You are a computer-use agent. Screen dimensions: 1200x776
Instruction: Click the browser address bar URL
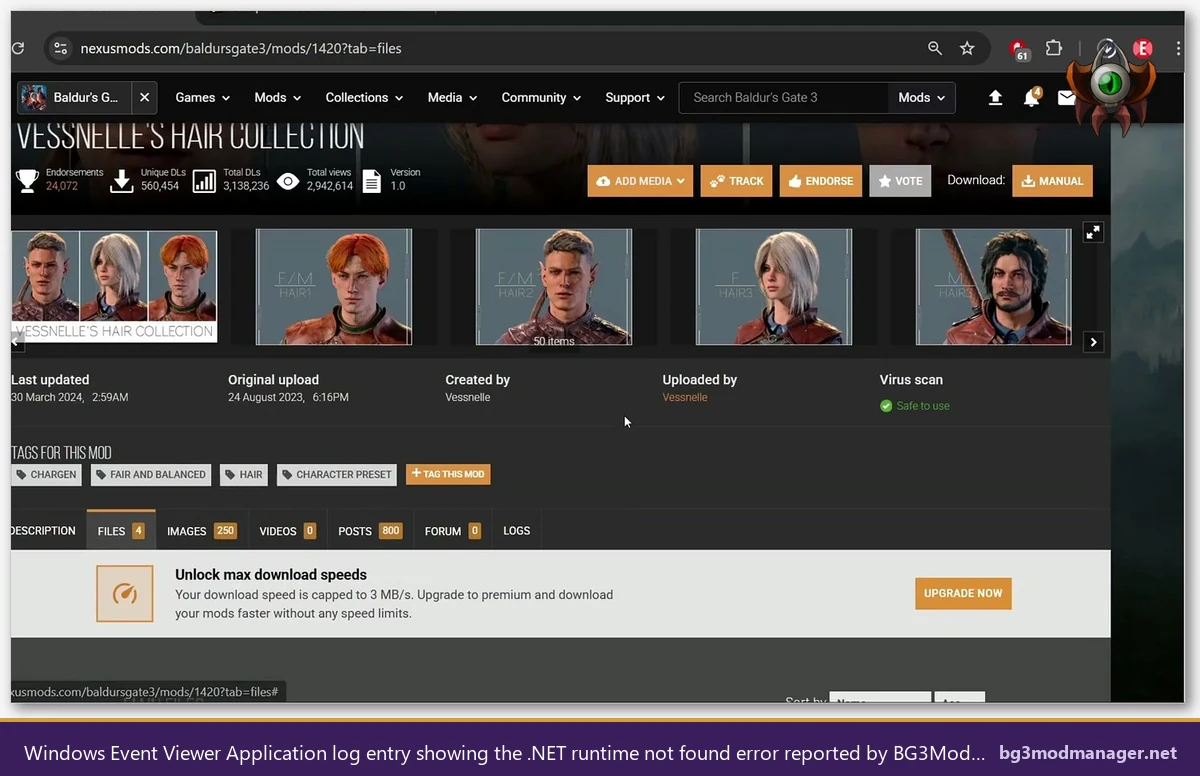pos(241,48)
